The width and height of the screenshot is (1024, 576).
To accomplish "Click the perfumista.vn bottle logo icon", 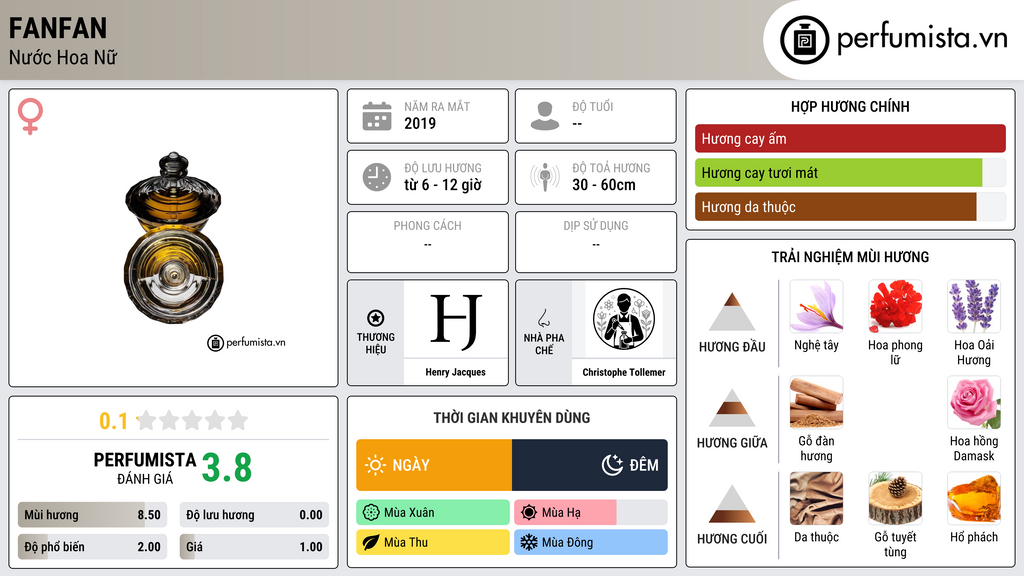I will 804,40.
